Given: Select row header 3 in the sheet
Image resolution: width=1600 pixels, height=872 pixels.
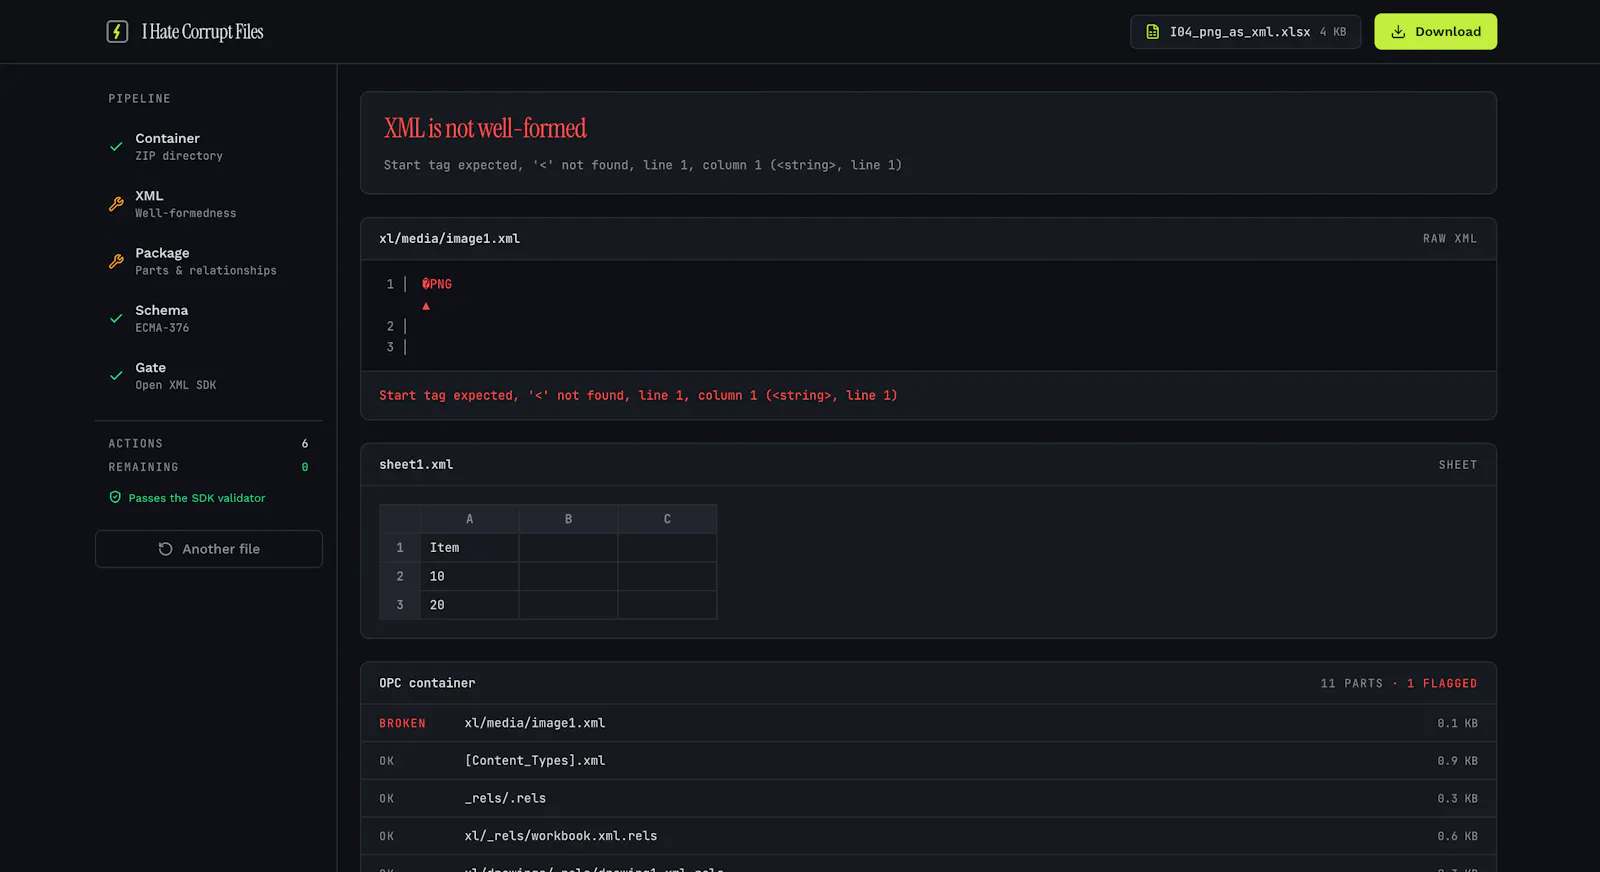Looking at the screenshot, I should point(400,605).
